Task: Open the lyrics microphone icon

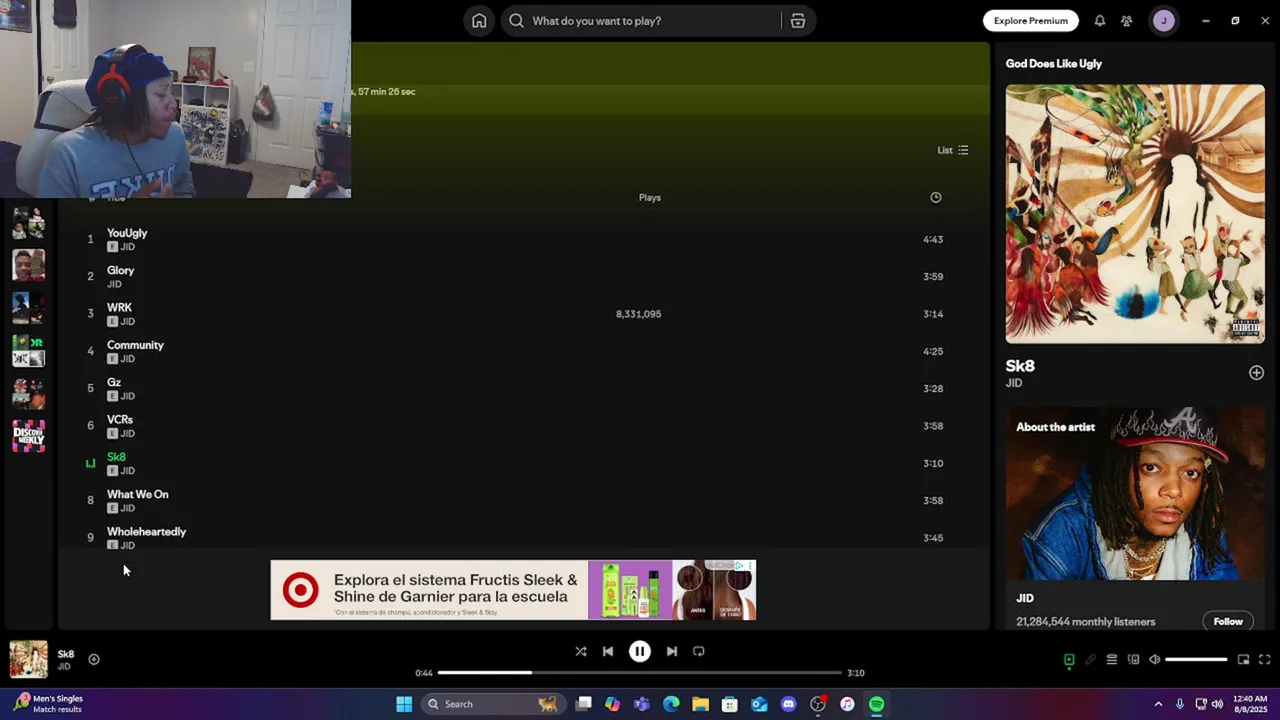Action: [x=1091, y=660]
